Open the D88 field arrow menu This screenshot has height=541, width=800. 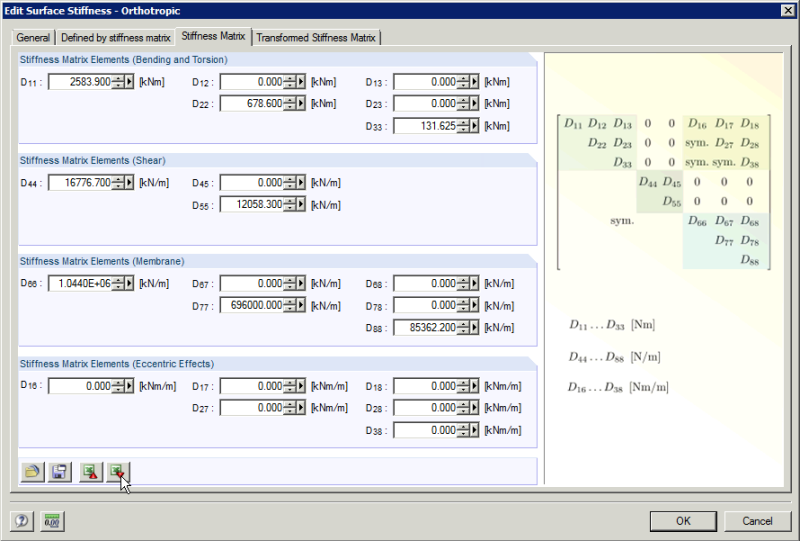coord(474,328)
